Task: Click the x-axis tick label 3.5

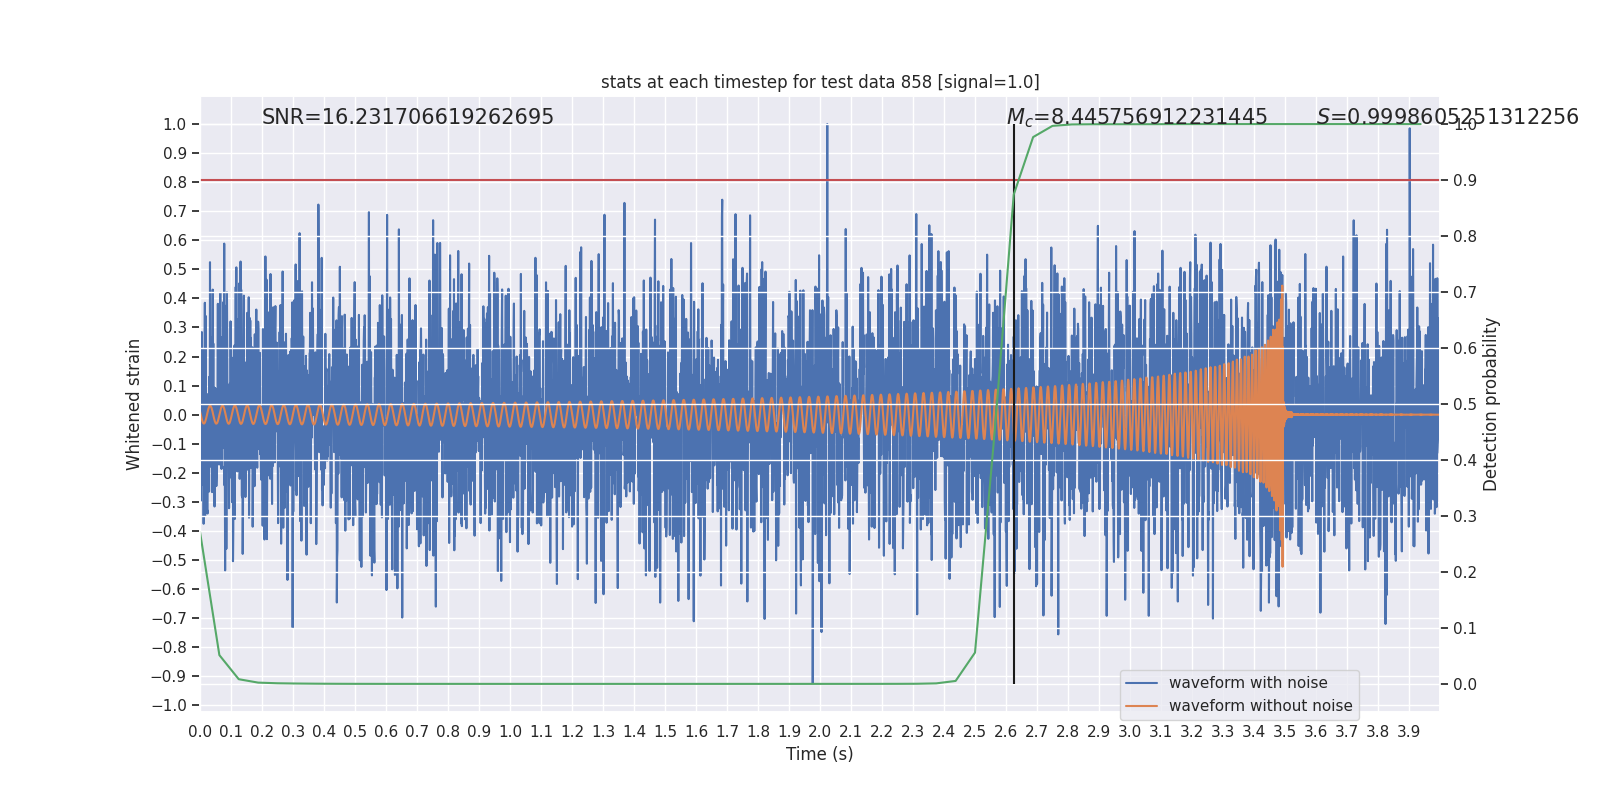Action: click(x=1284, y=732)
